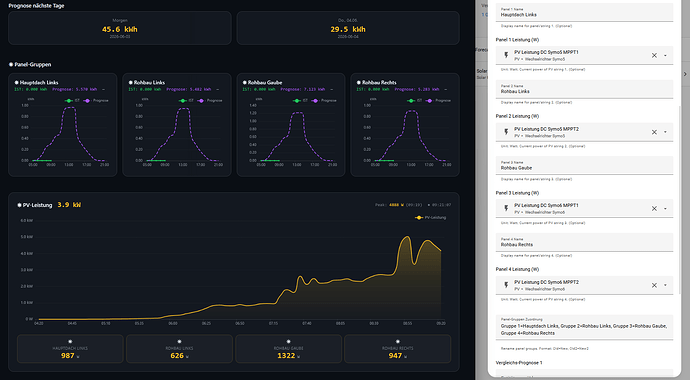Screen dimensions: 690x380
Task: Click the sun icon on Rohbau Gaube 1322 W tile
Action: pos(288,341)
